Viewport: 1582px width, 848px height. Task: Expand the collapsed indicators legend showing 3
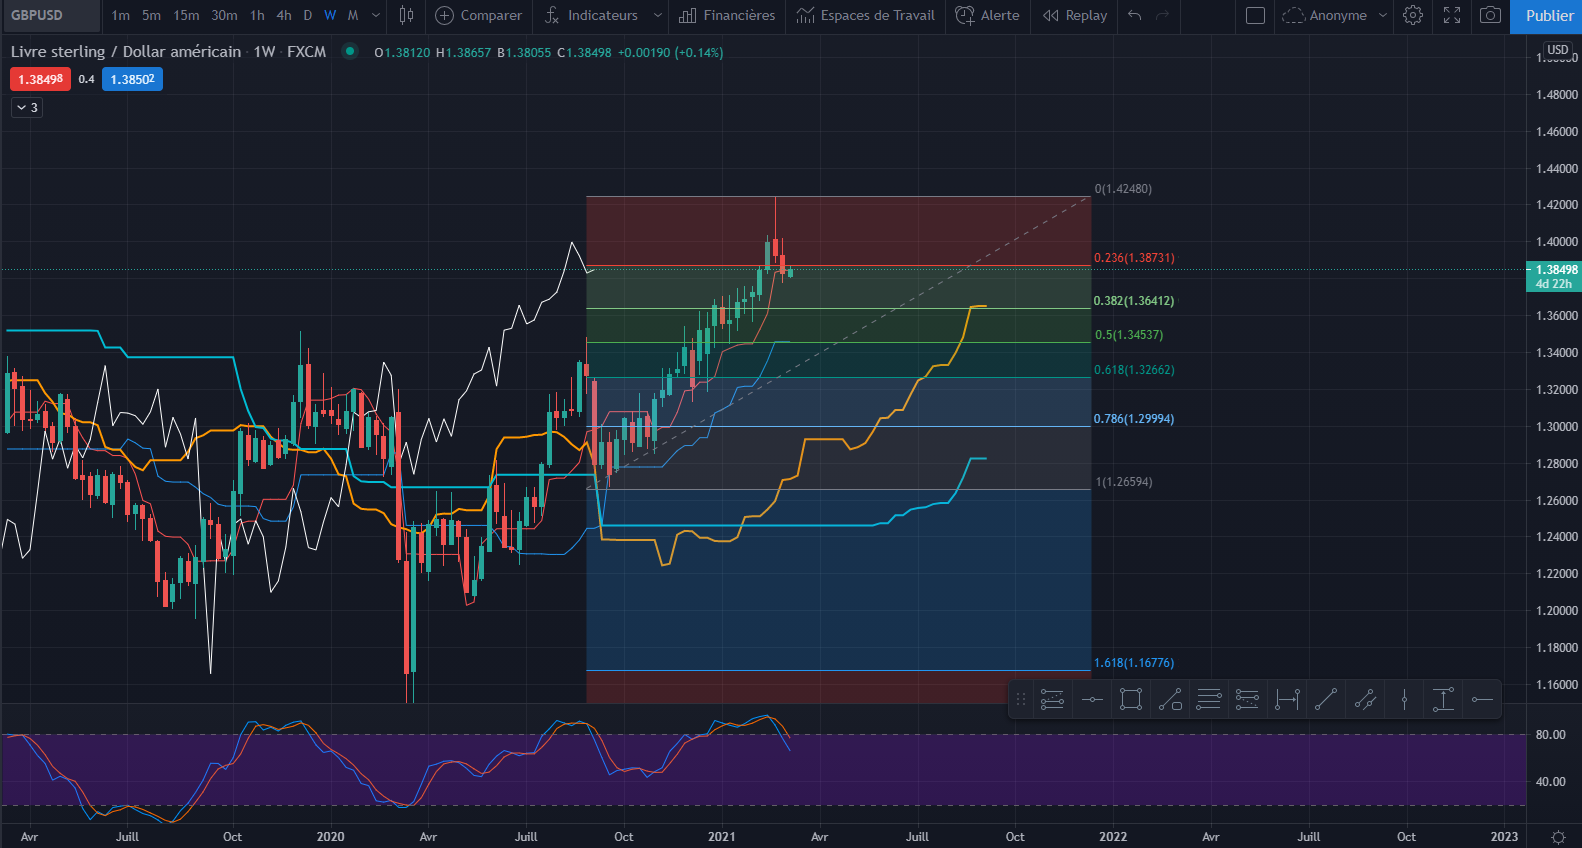[27, 107]
